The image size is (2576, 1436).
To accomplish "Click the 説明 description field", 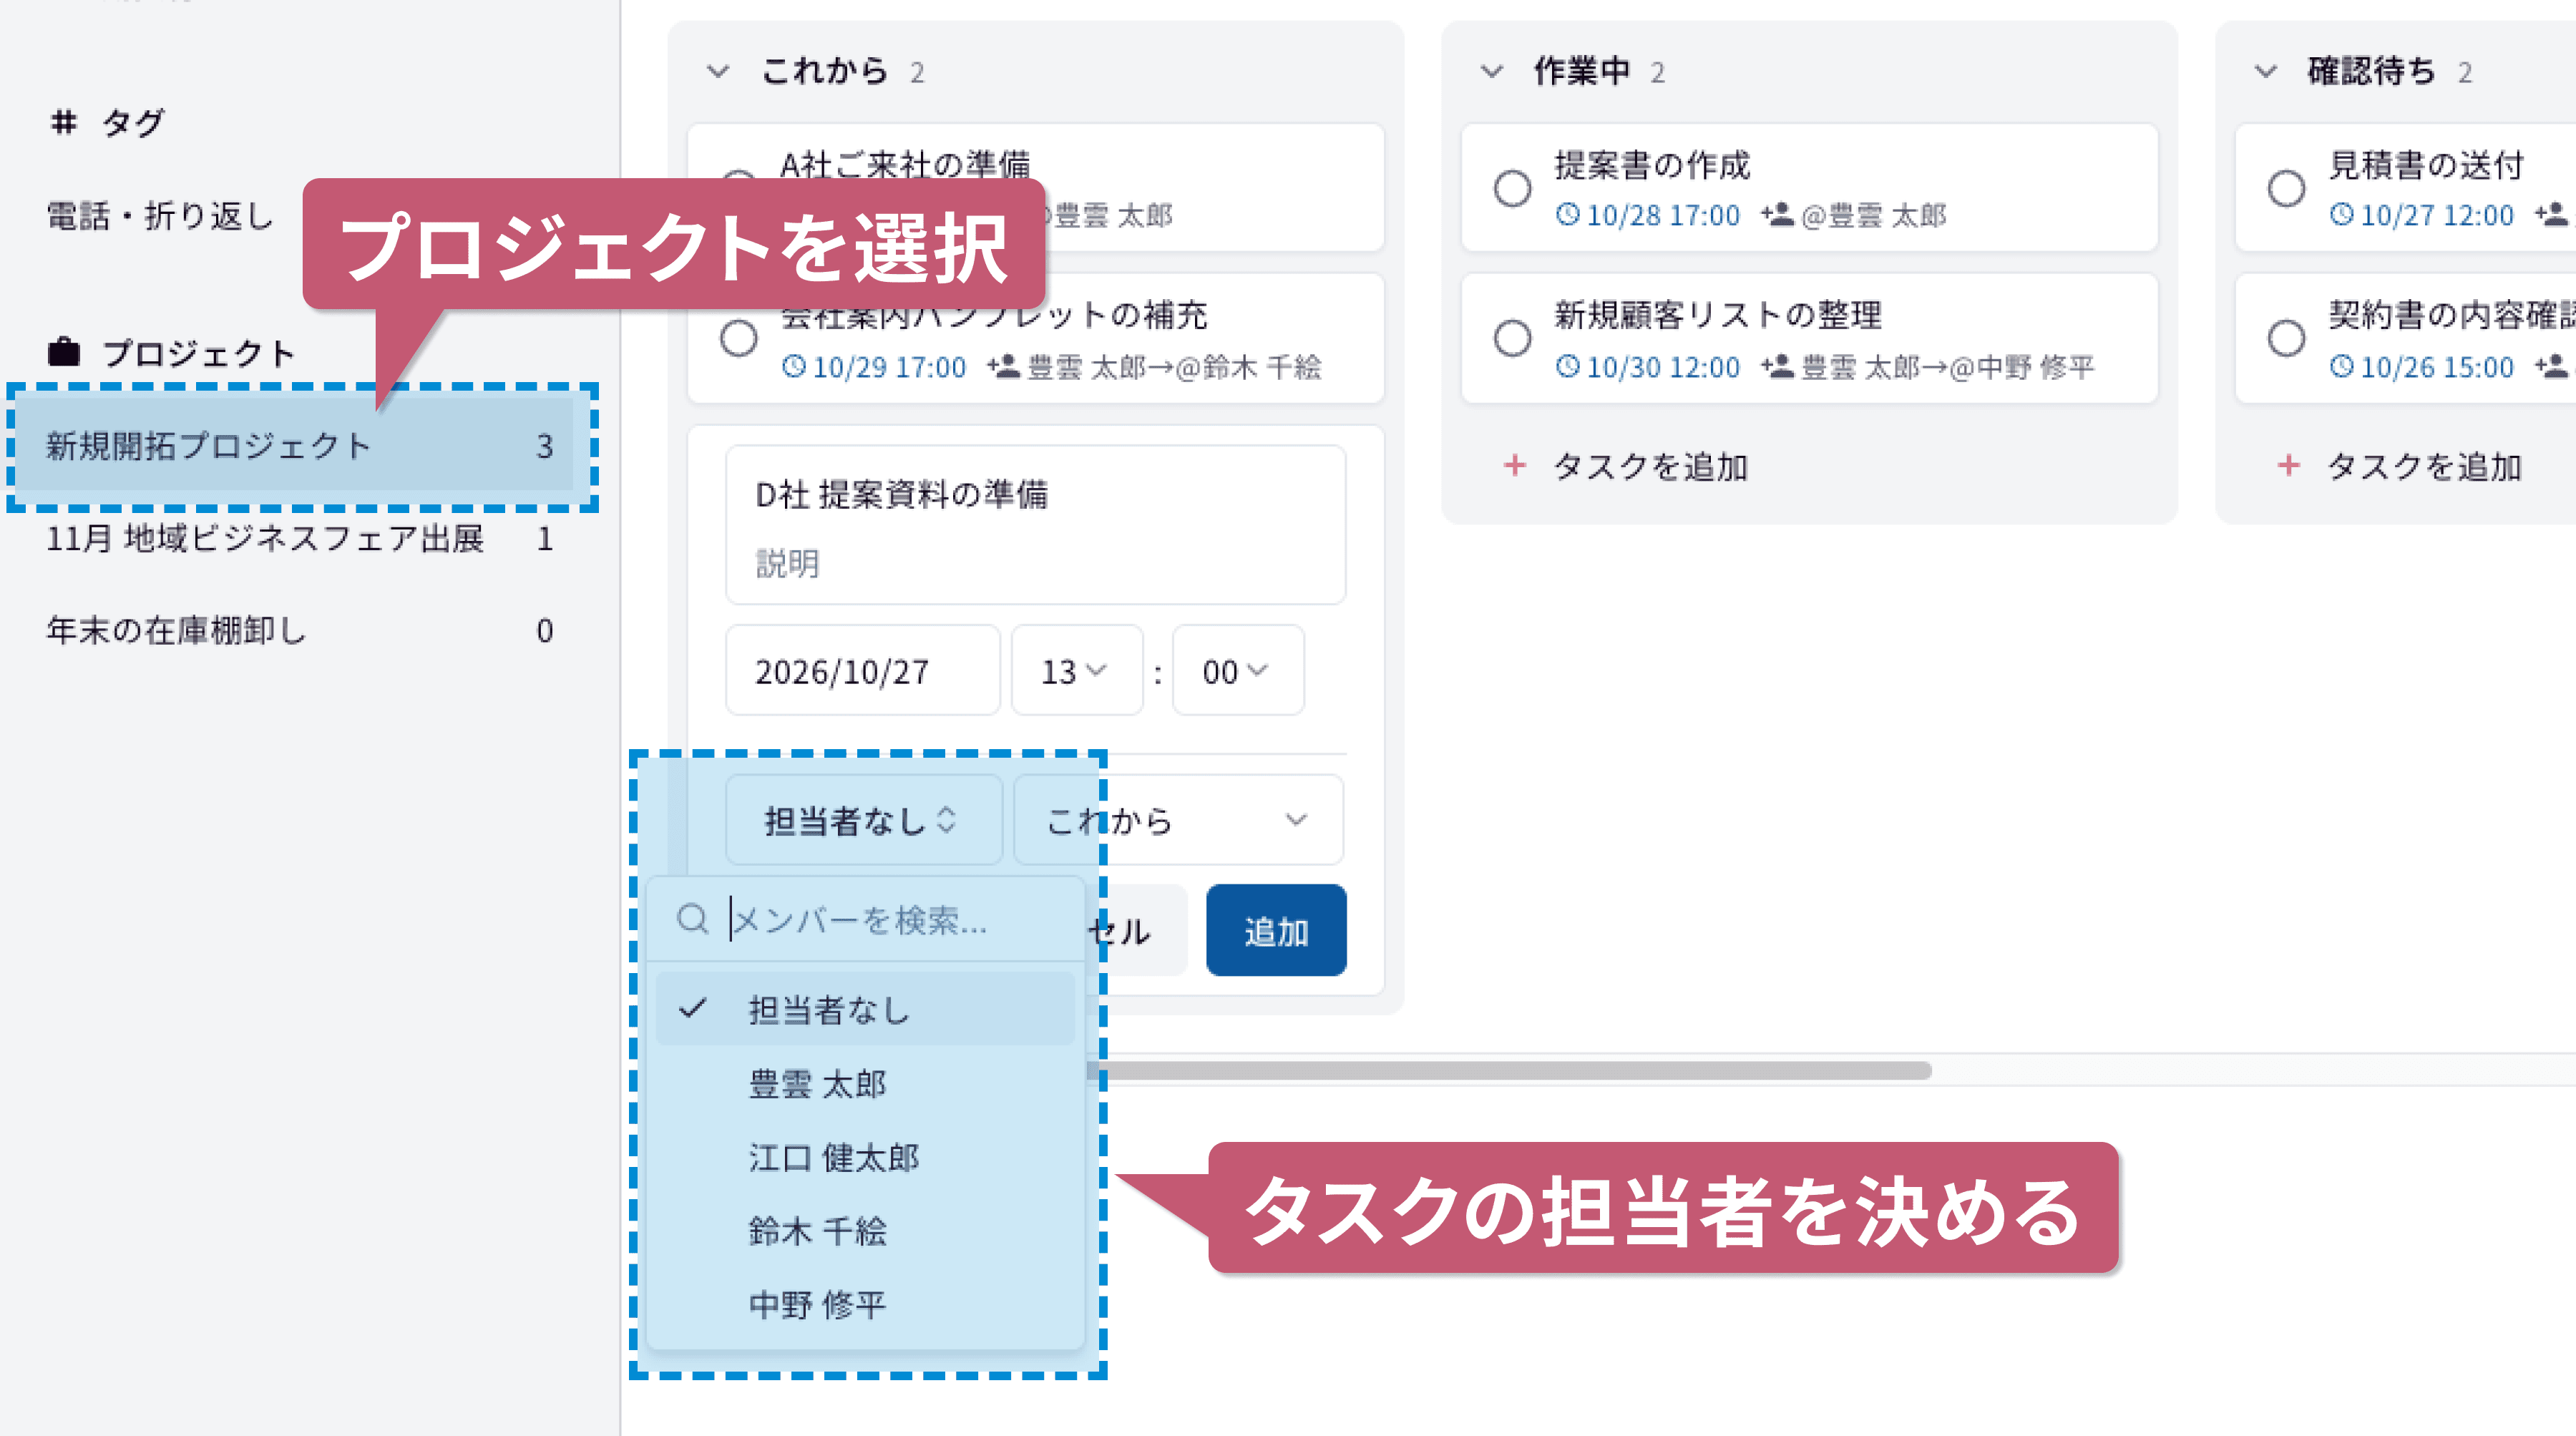I will point(788,563).
